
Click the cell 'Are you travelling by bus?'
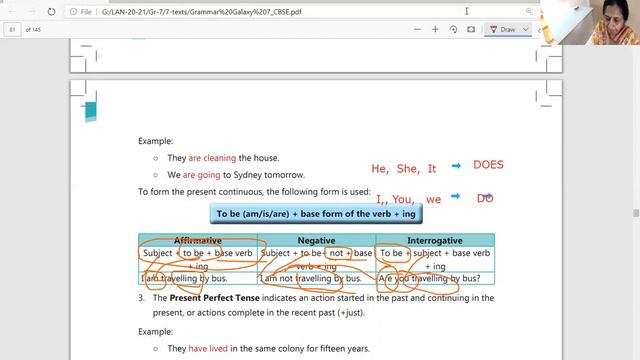435,278
